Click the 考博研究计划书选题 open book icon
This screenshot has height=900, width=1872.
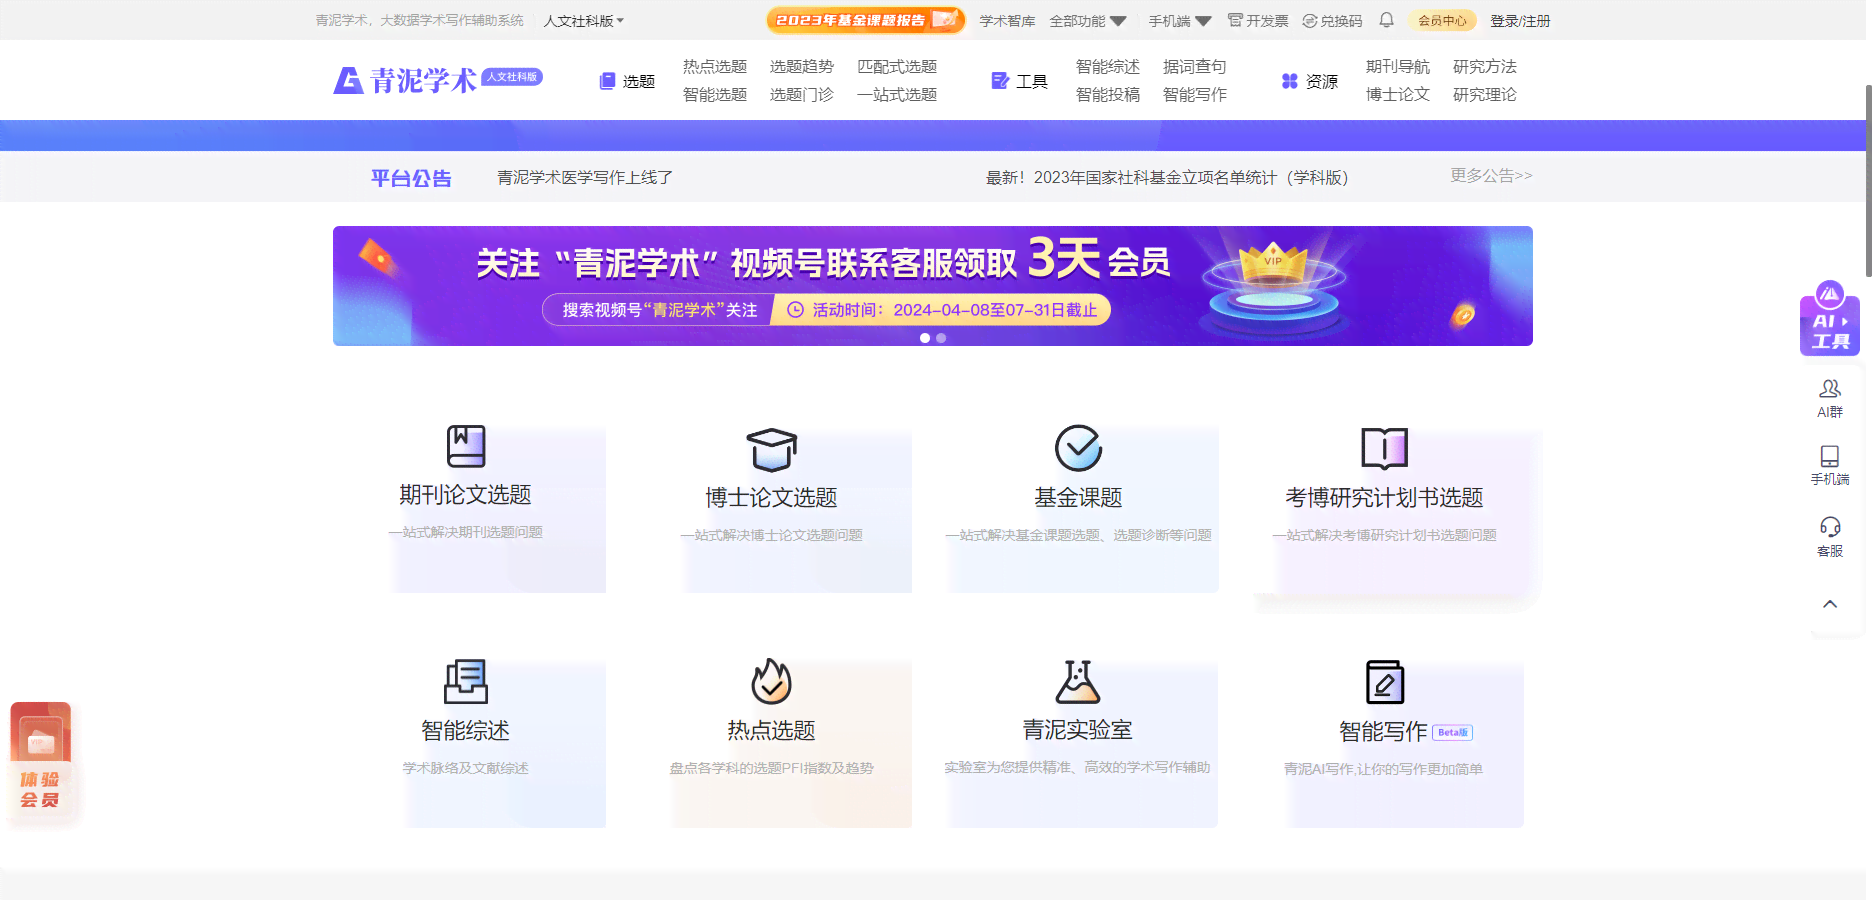coord(1385,449)
